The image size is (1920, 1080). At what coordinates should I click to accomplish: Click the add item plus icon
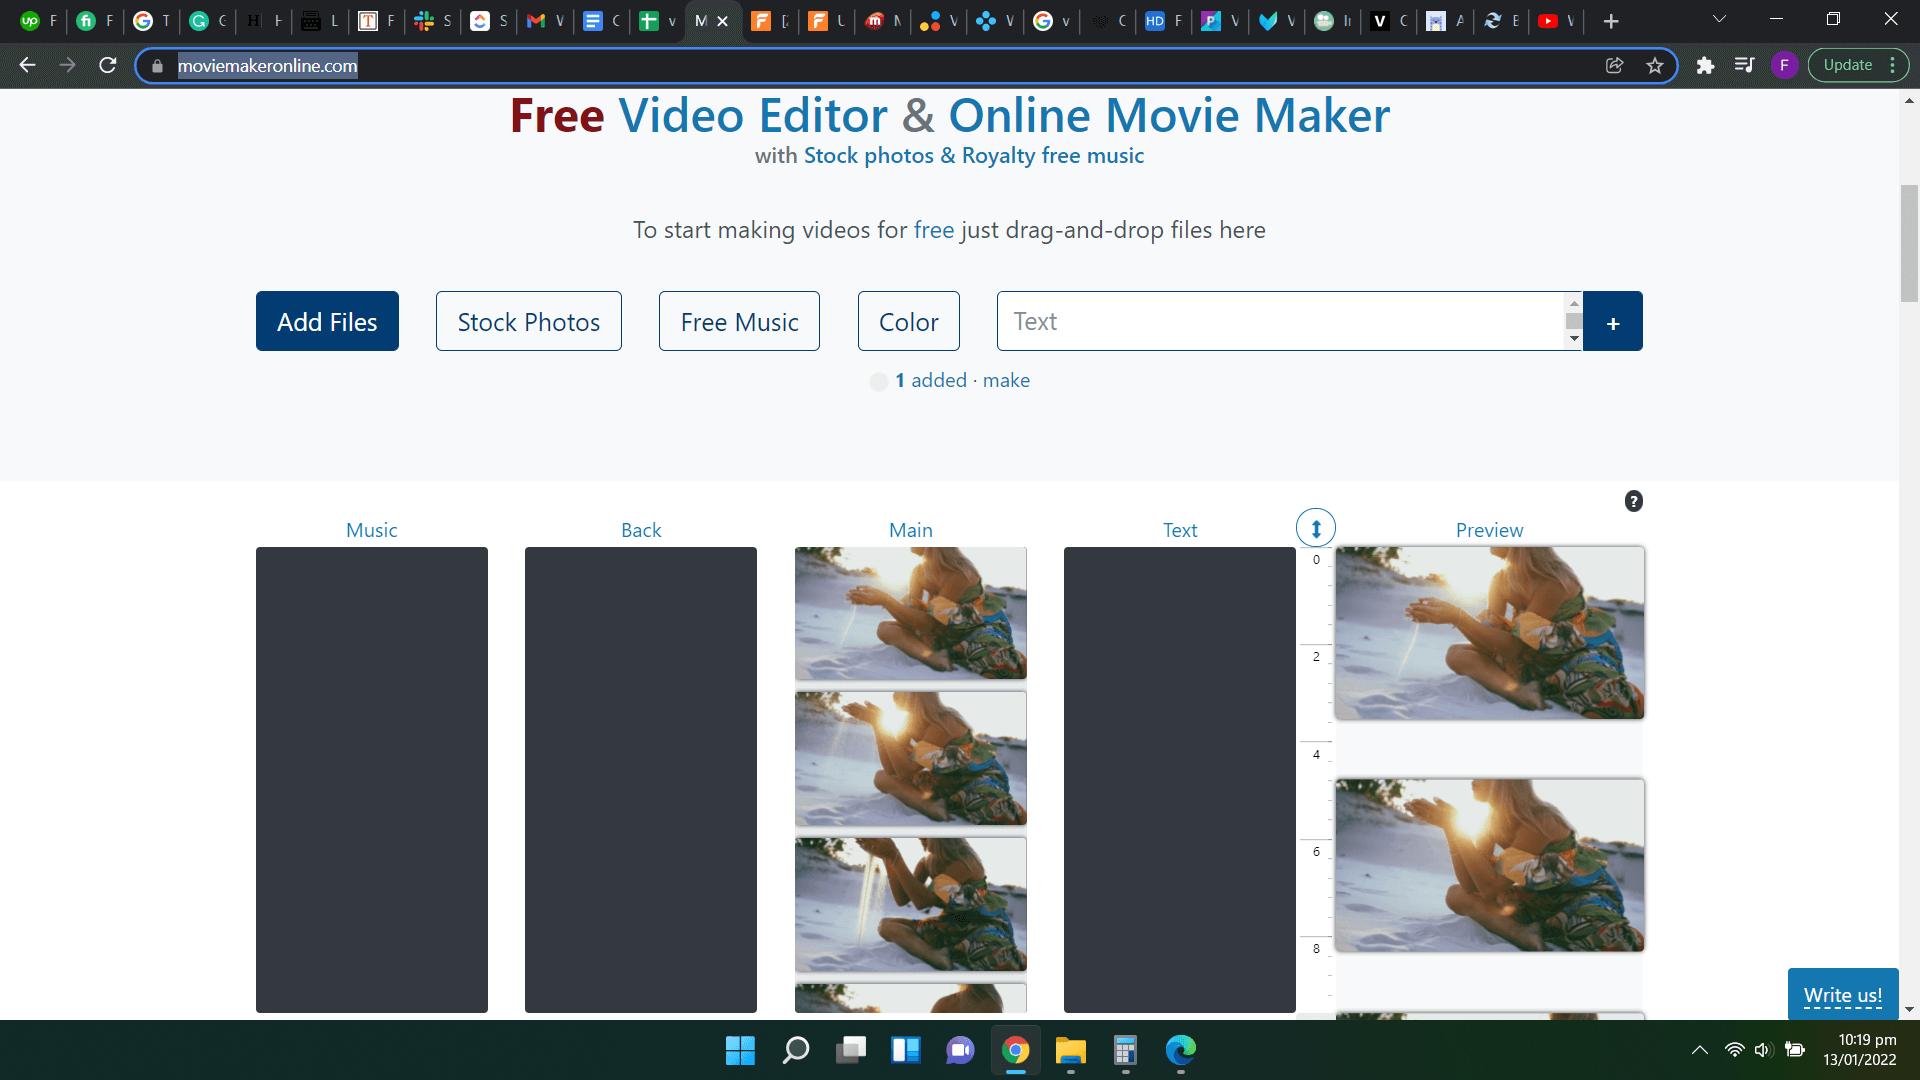click(1613, 320)
